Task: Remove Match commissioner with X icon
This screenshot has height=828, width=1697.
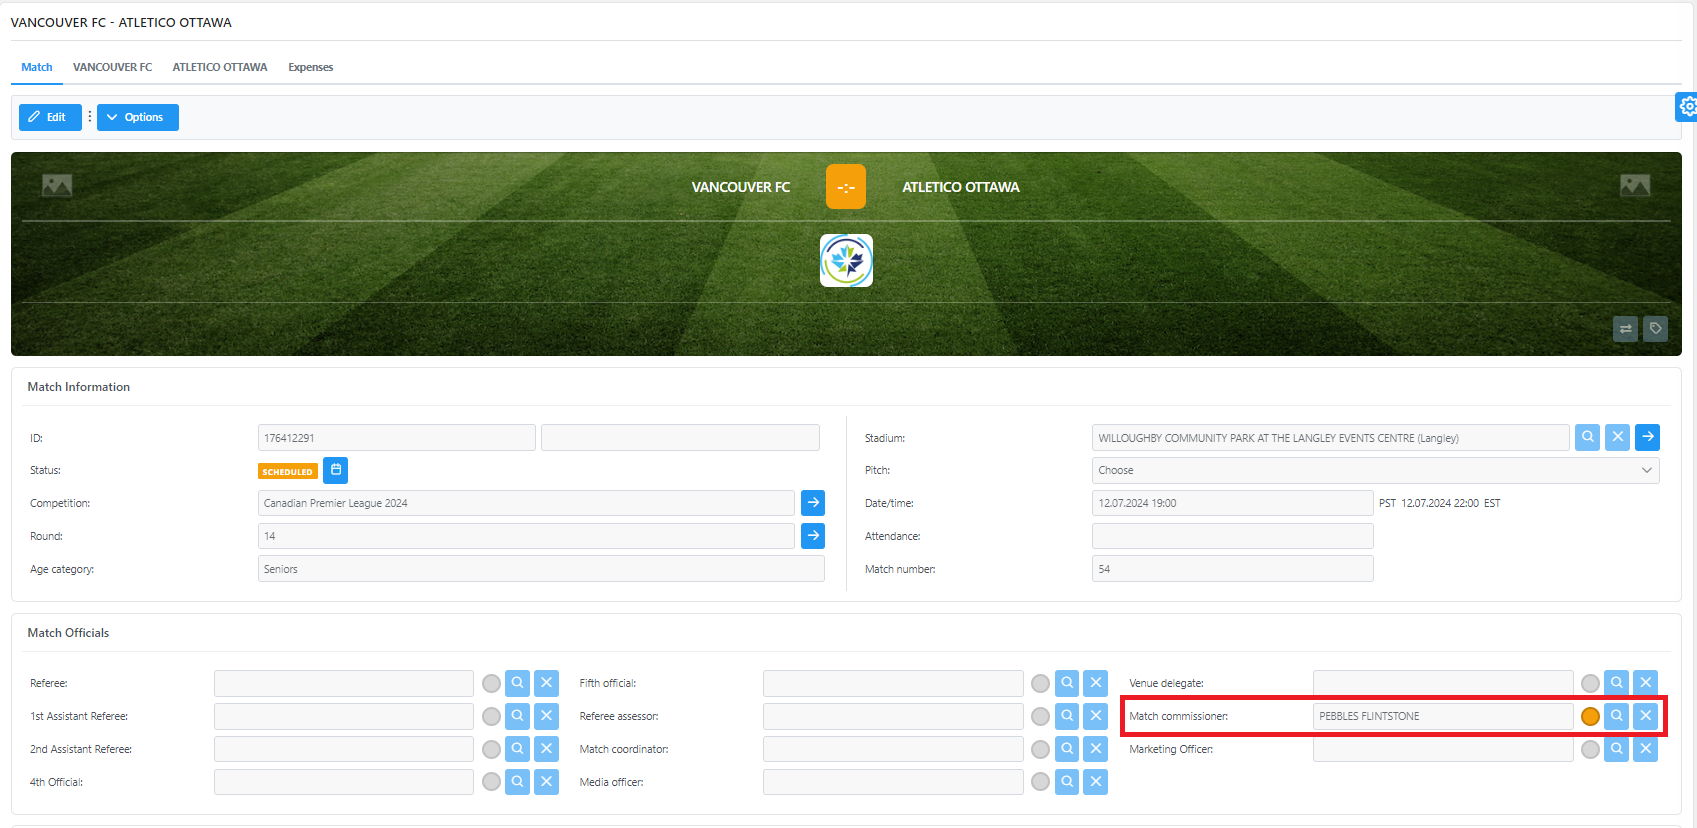Action: tap(1645, 716)
